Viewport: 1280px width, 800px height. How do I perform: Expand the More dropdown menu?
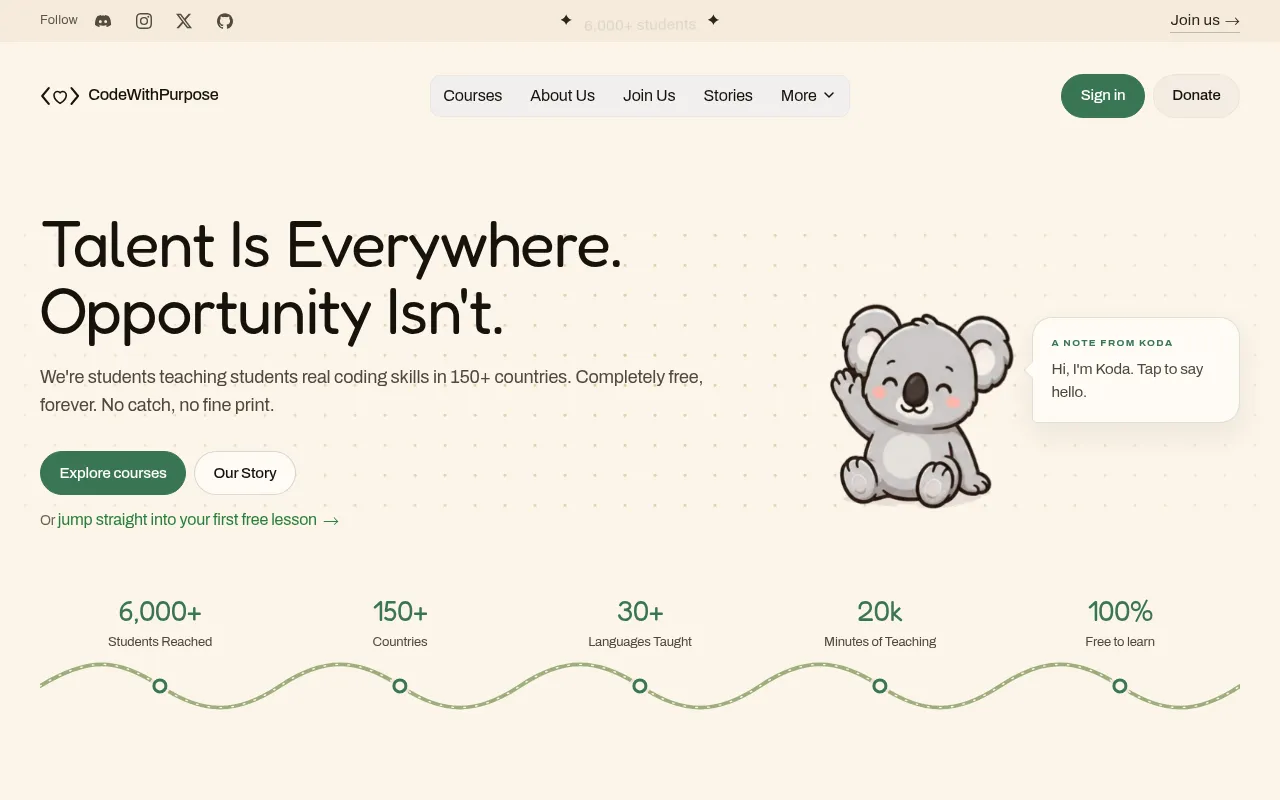[x=808, y=96]
